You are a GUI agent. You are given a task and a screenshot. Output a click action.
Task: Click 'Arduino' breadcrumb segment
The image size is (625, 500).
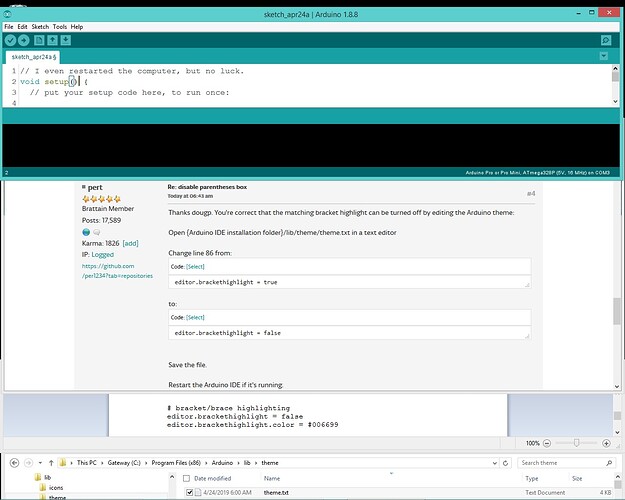(222, 463)
